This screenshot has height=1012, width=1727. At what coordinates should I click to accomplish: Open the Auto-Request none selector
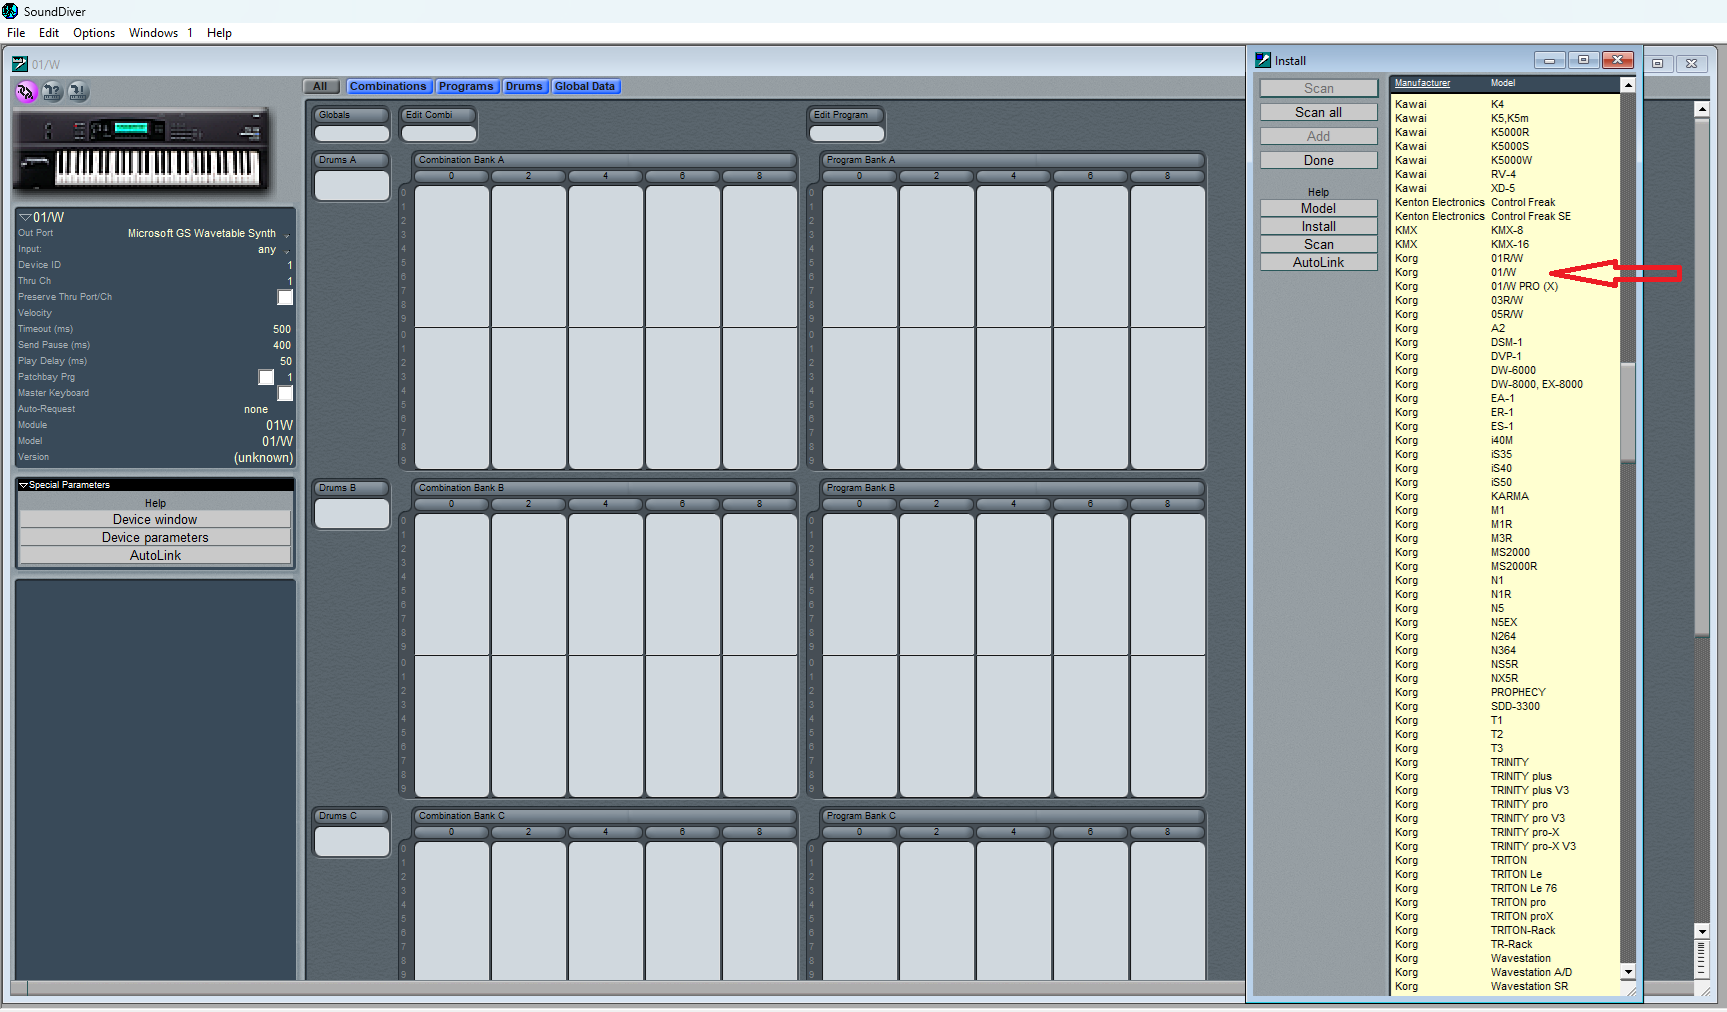coord(256,409)
